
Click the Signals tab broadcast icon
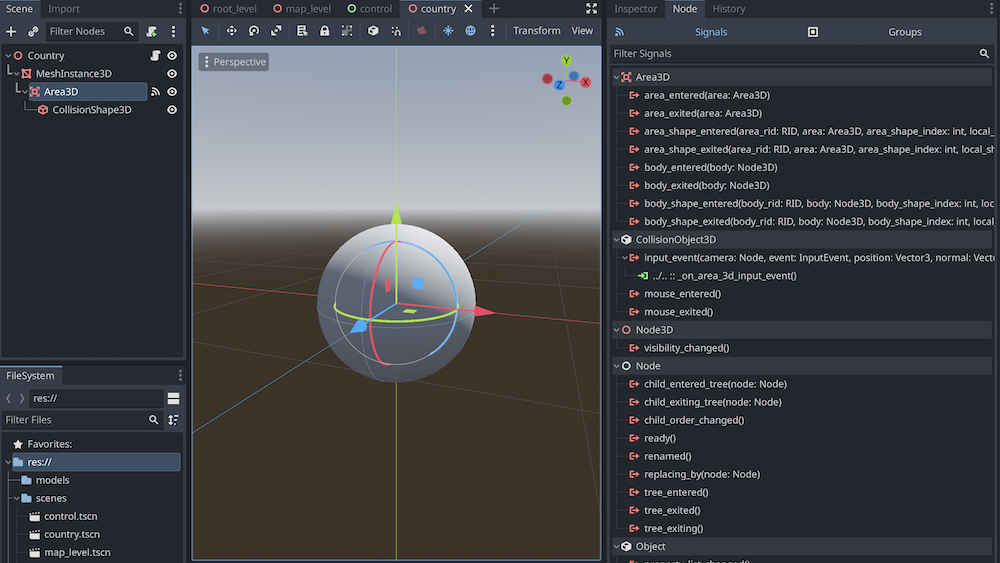coord(619,32)
